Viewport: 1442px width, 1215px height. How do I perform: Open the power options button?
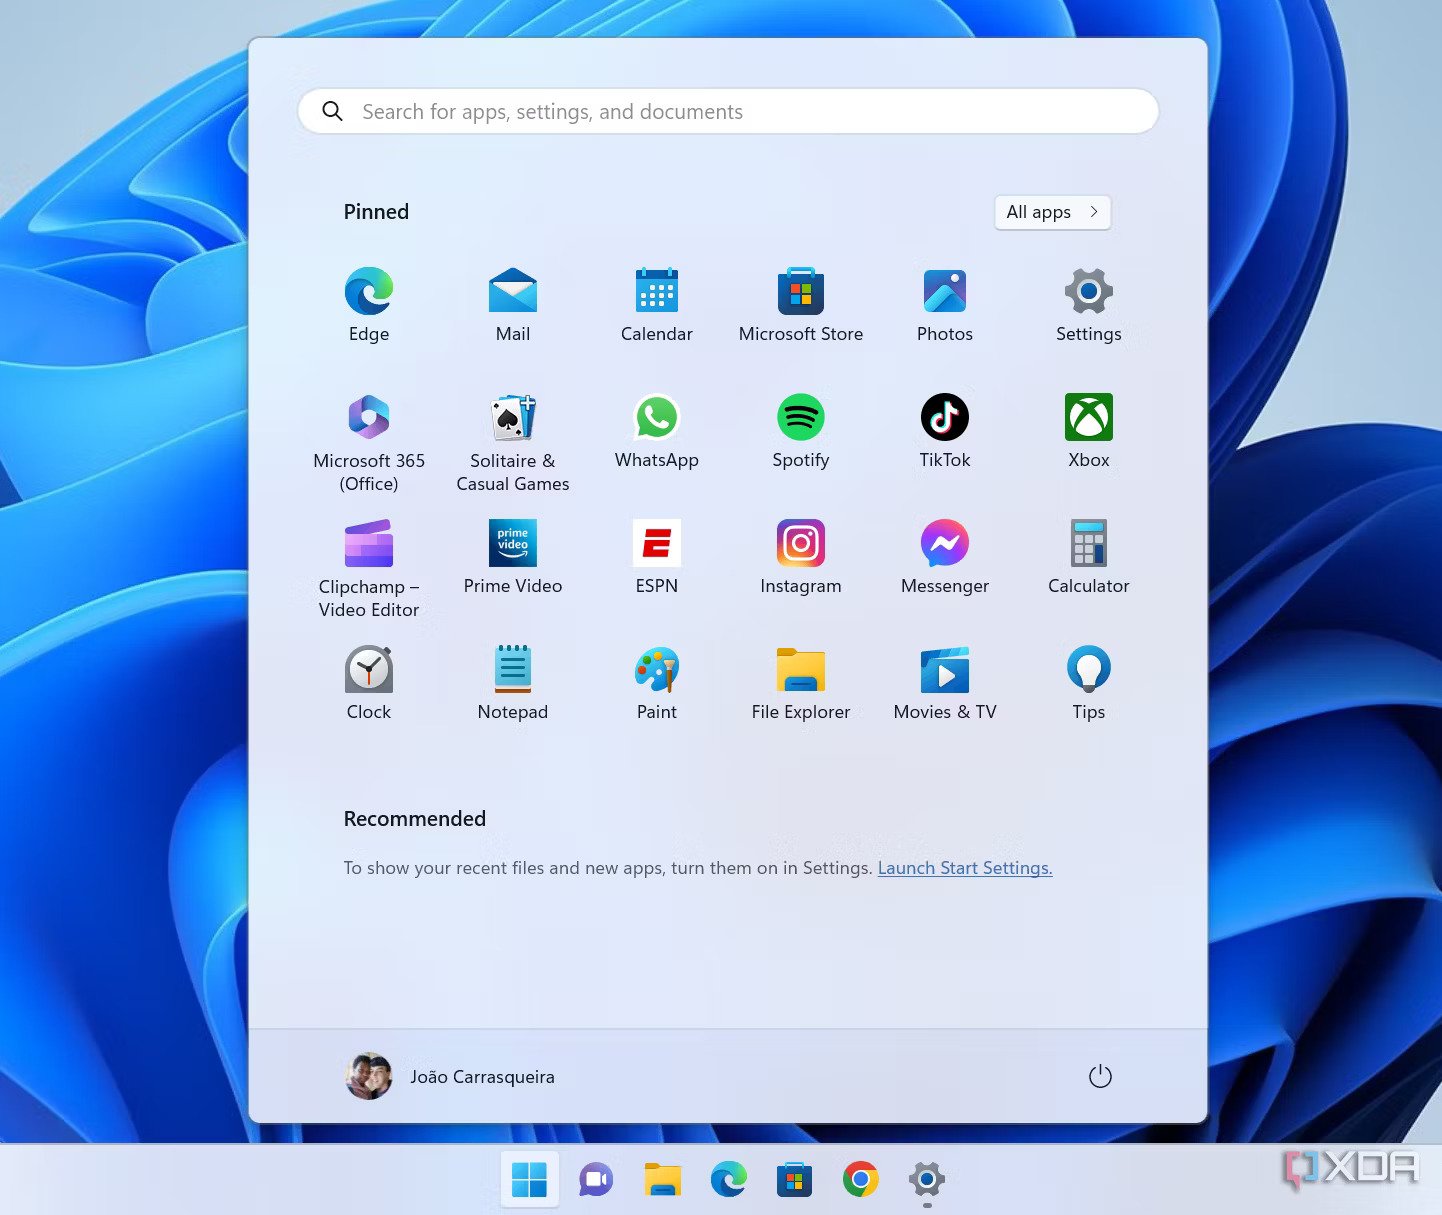pyautogui.click(x=1100, y=1076)
